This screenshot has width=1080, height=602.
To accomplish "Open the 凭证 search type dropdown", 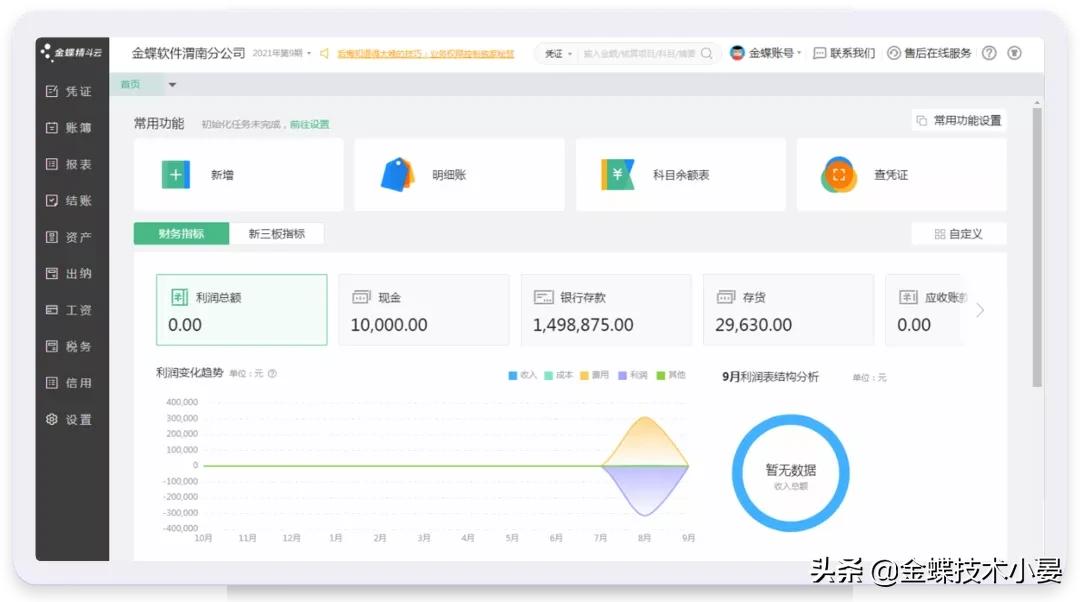I will (559, 54).
